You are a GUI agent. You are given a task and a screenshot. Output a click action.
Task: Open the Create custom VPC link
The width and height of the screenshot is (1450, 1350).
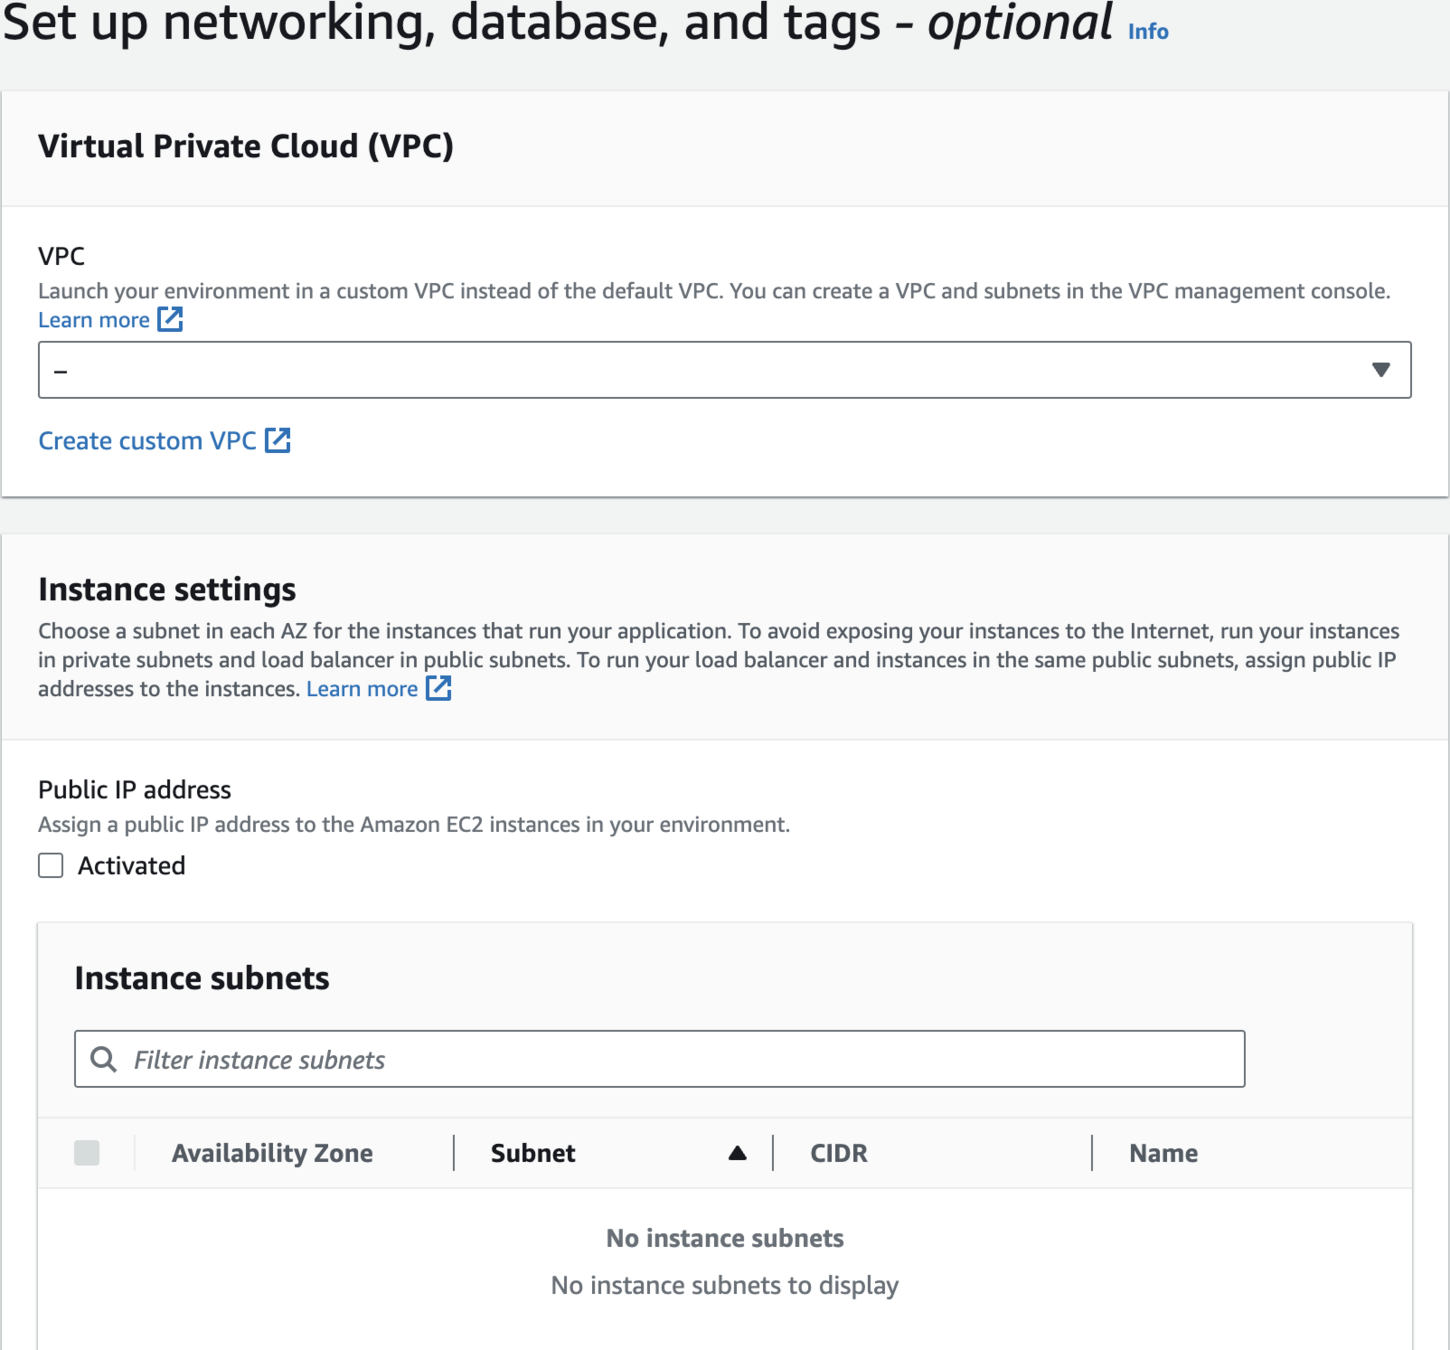click(x=147, y=441)
